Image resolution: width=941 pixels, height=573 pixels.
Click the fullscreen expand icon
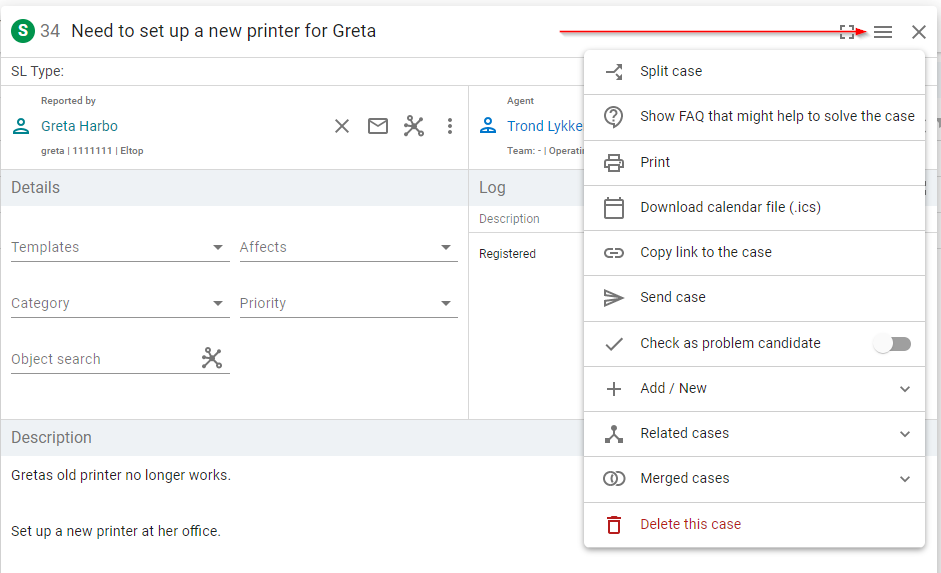point(847,32)
